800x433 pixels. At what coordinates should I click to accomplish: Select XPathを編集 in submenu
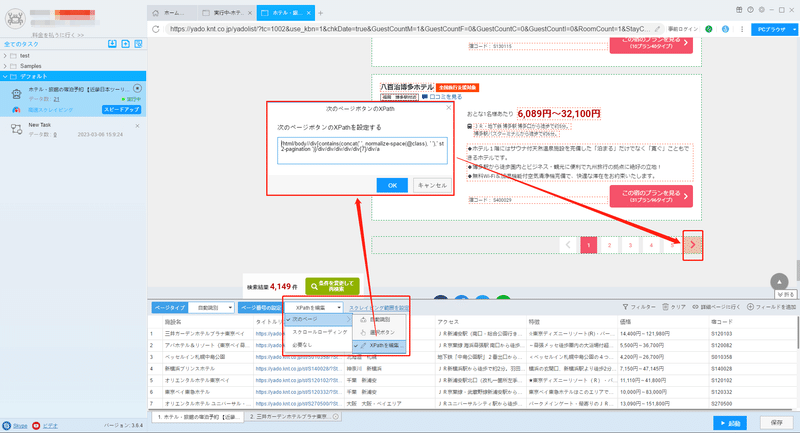pyautogui.click(x=380, y=346)
